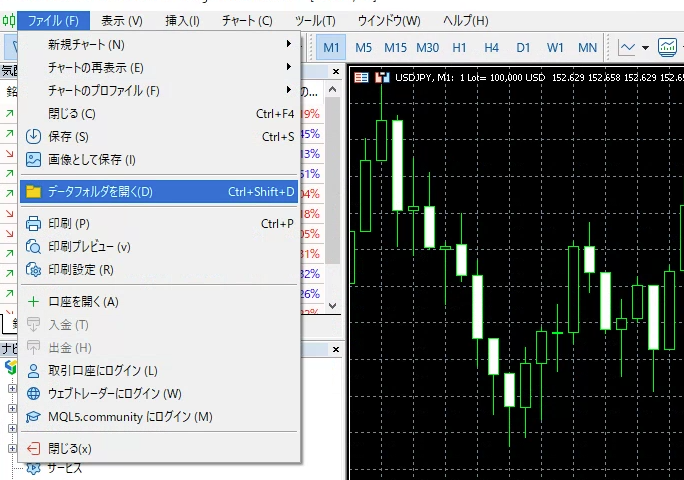Choose 取引口座にログイン (L)
684x480 pixels.
(x=103, y=371)
